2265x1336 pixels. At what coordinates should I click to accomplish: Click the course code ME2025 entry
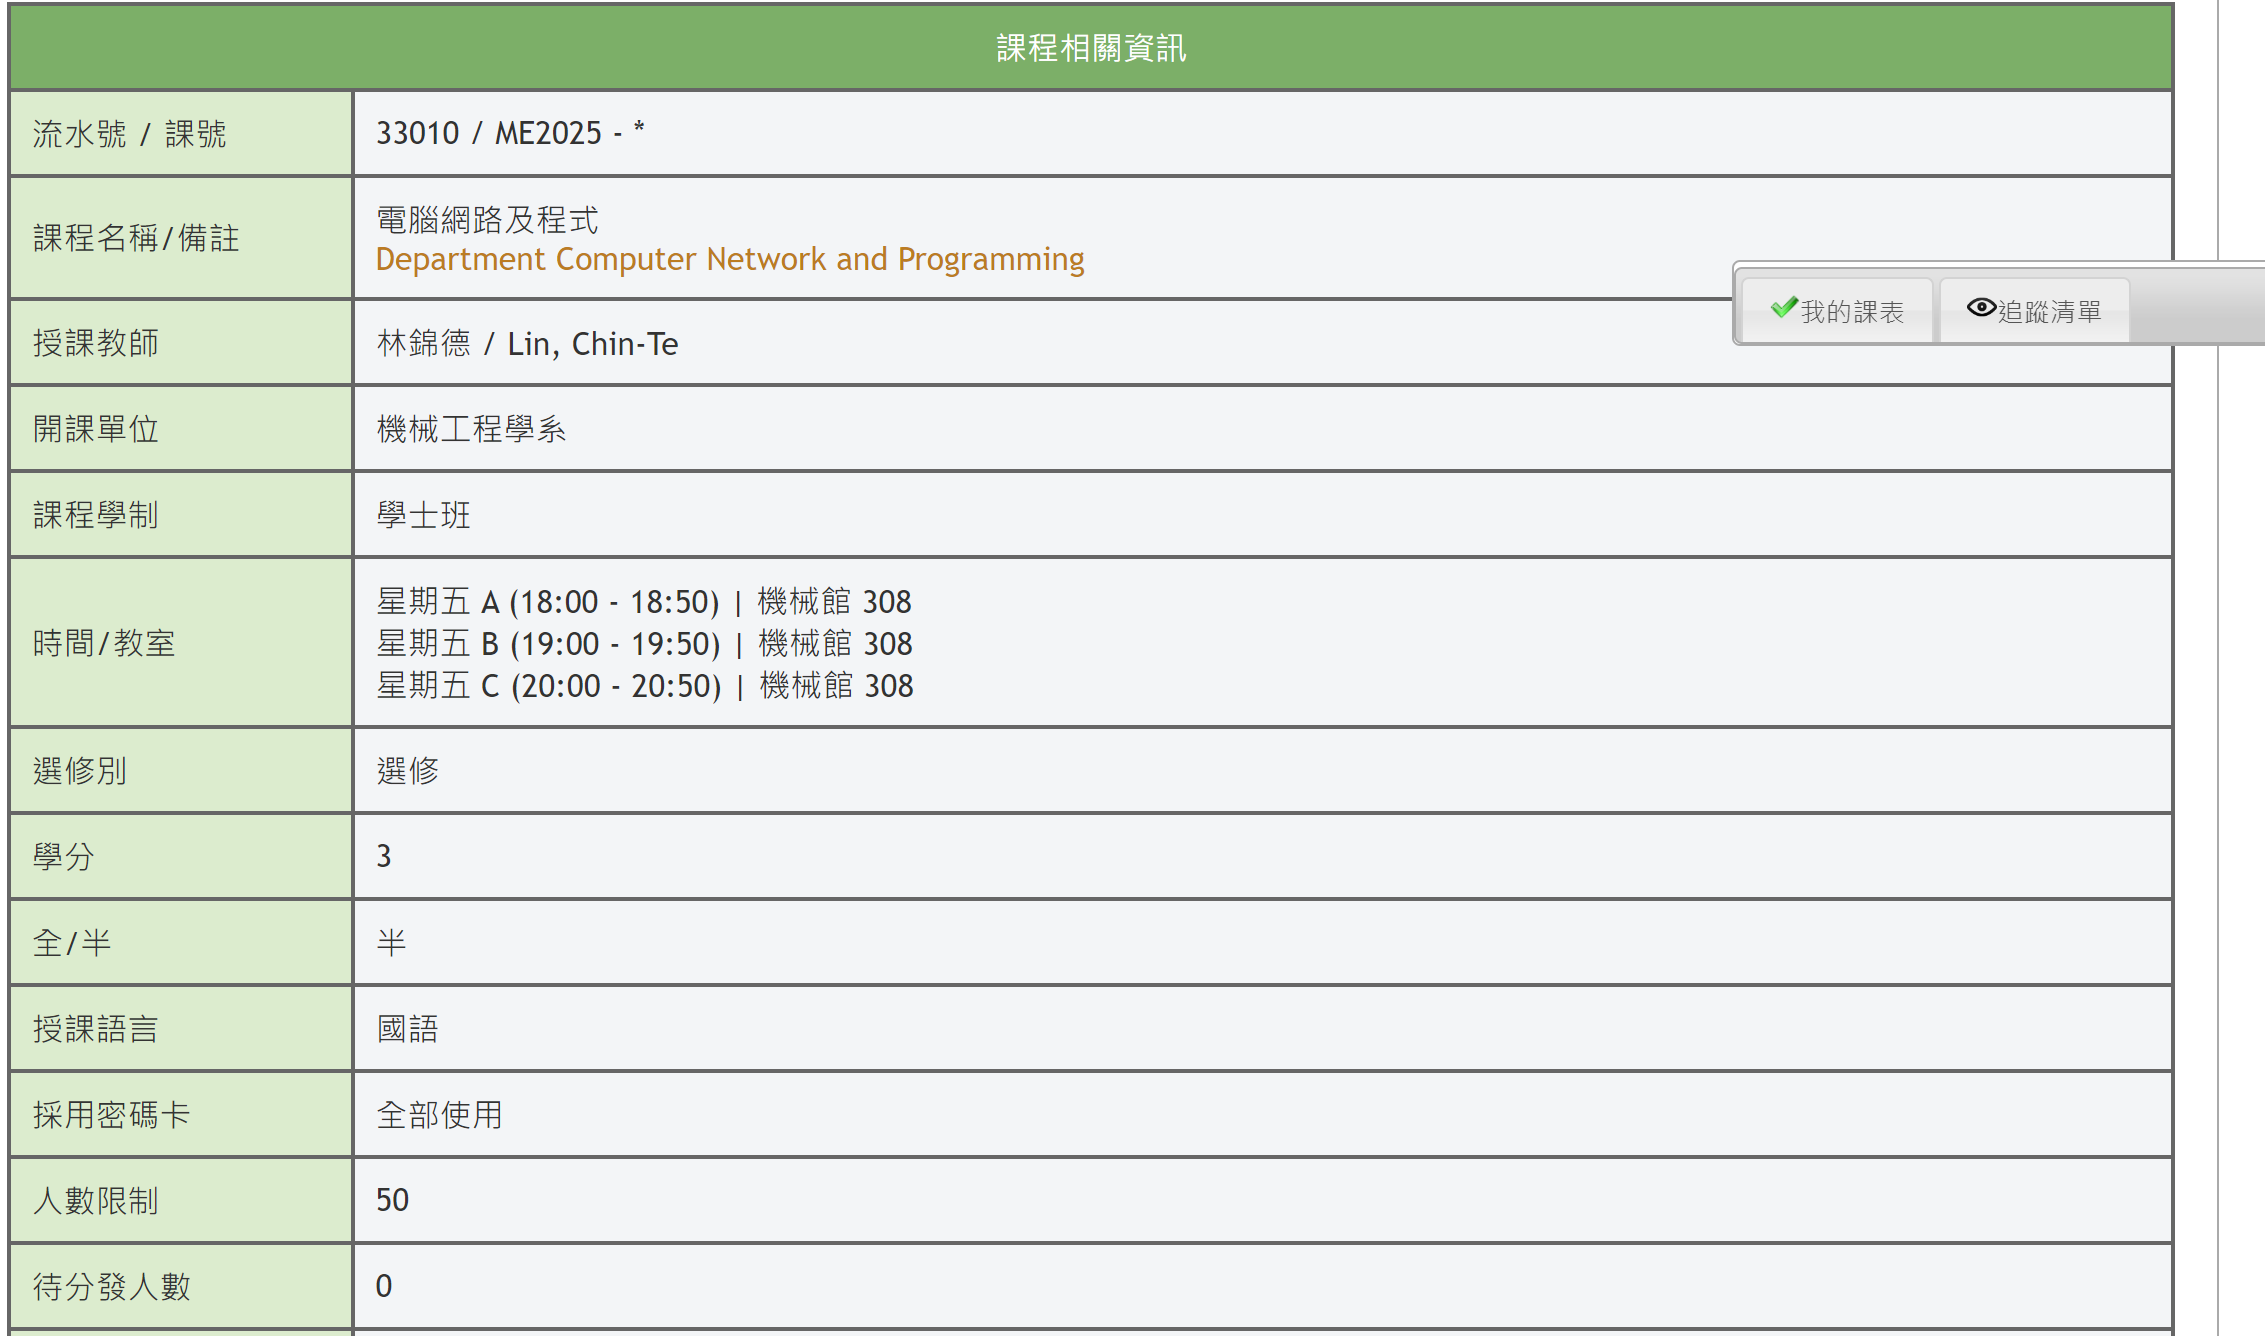tap(548, 131)
